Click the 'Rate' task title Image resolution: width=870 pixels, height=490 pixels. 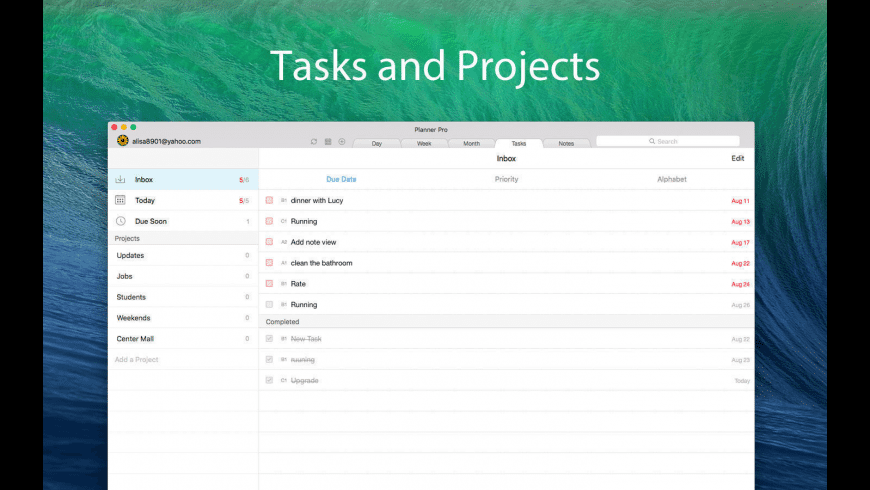click(x=298, y=284)
